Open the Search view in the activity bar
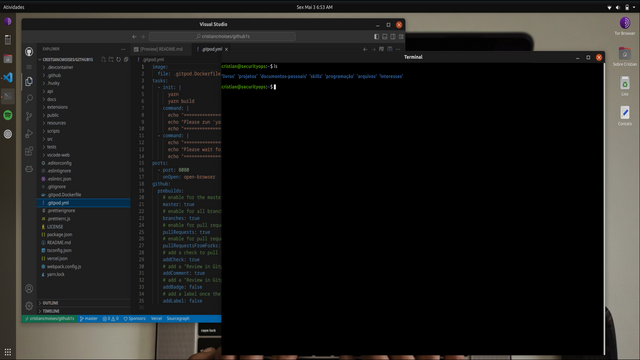Image resolution: width=640 pixels, height=360 pixels. (x=29, y=98)
